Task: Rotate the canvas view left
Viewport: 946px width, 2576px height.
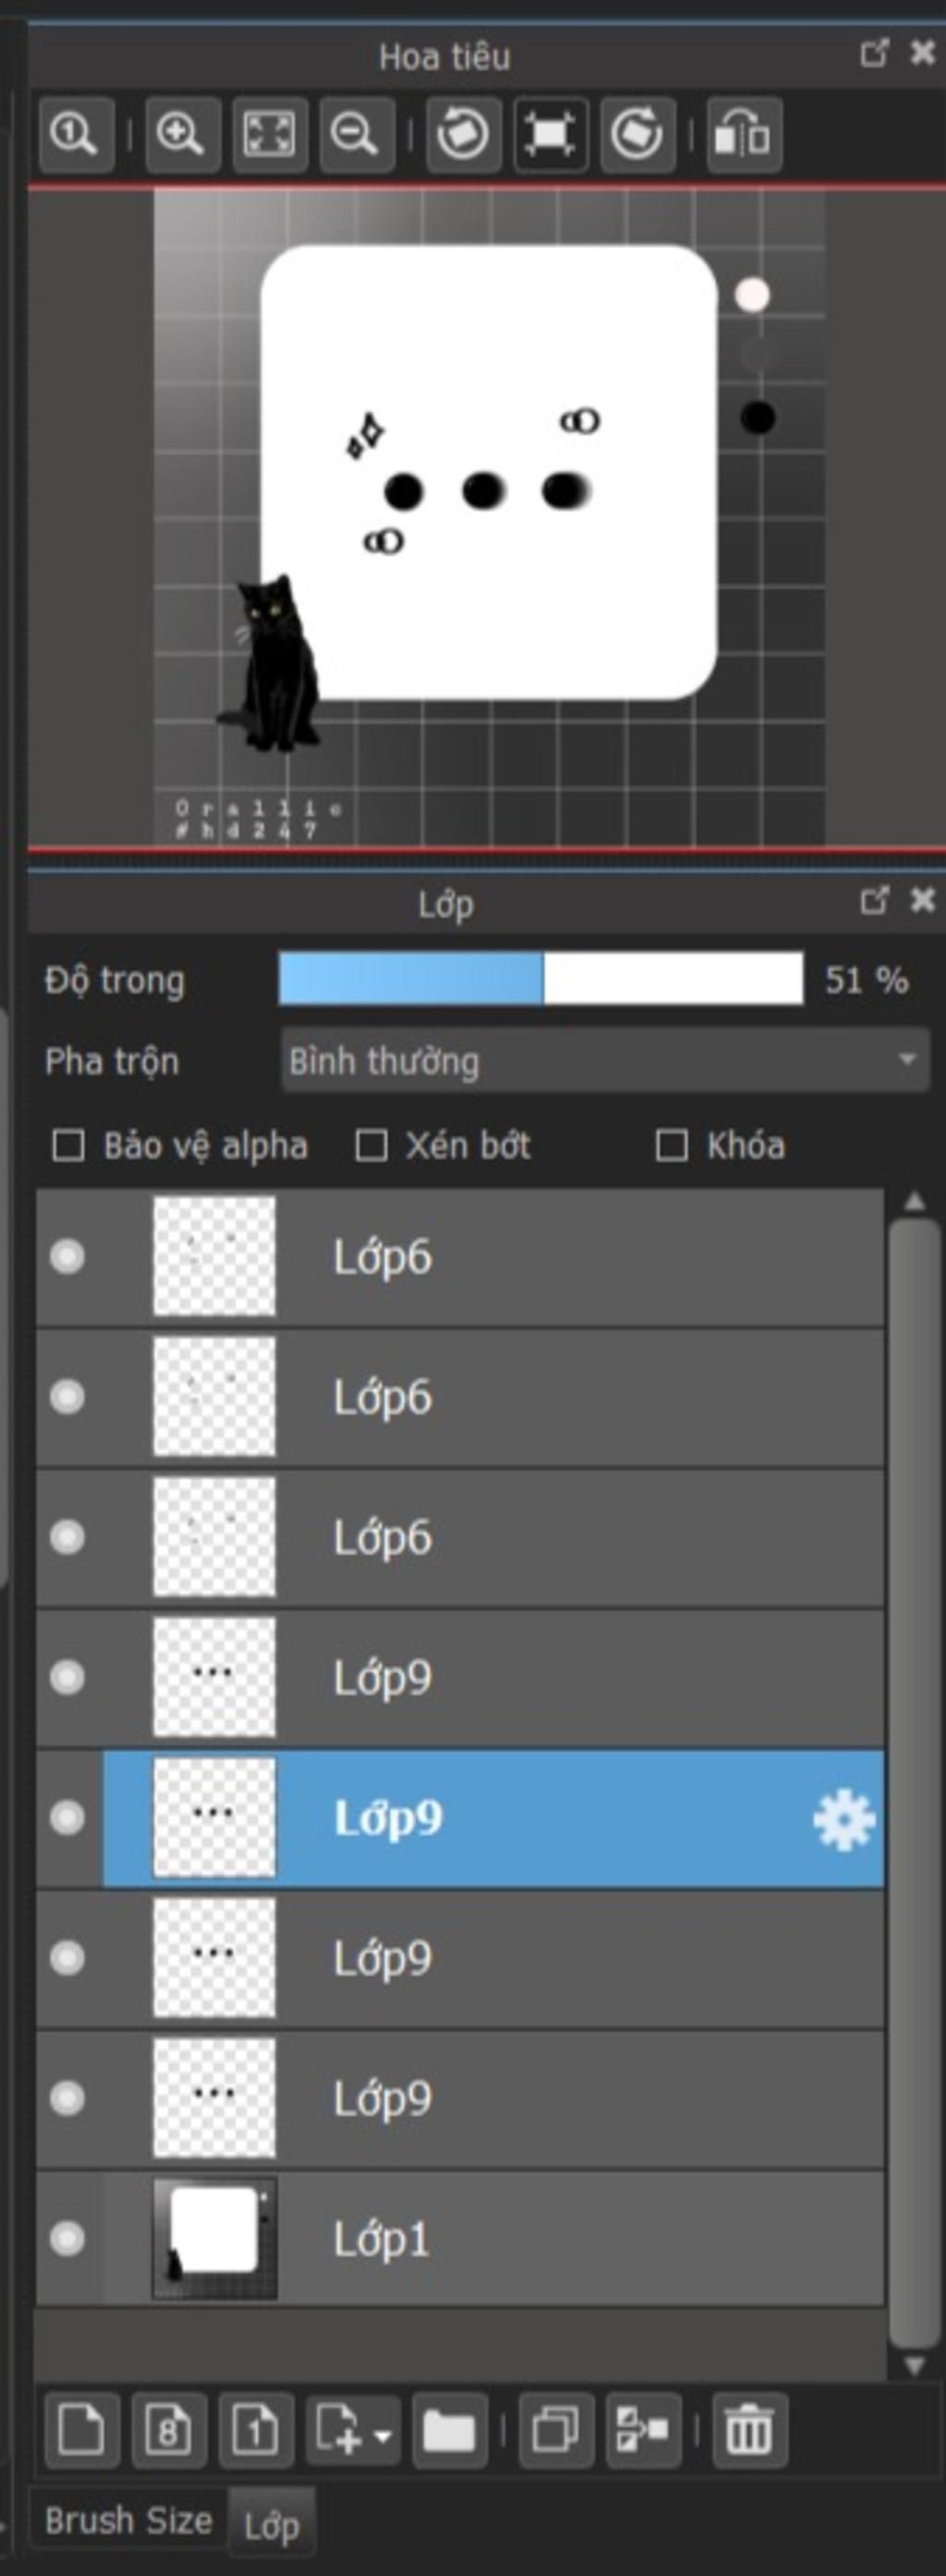Action: click(463, 134)
